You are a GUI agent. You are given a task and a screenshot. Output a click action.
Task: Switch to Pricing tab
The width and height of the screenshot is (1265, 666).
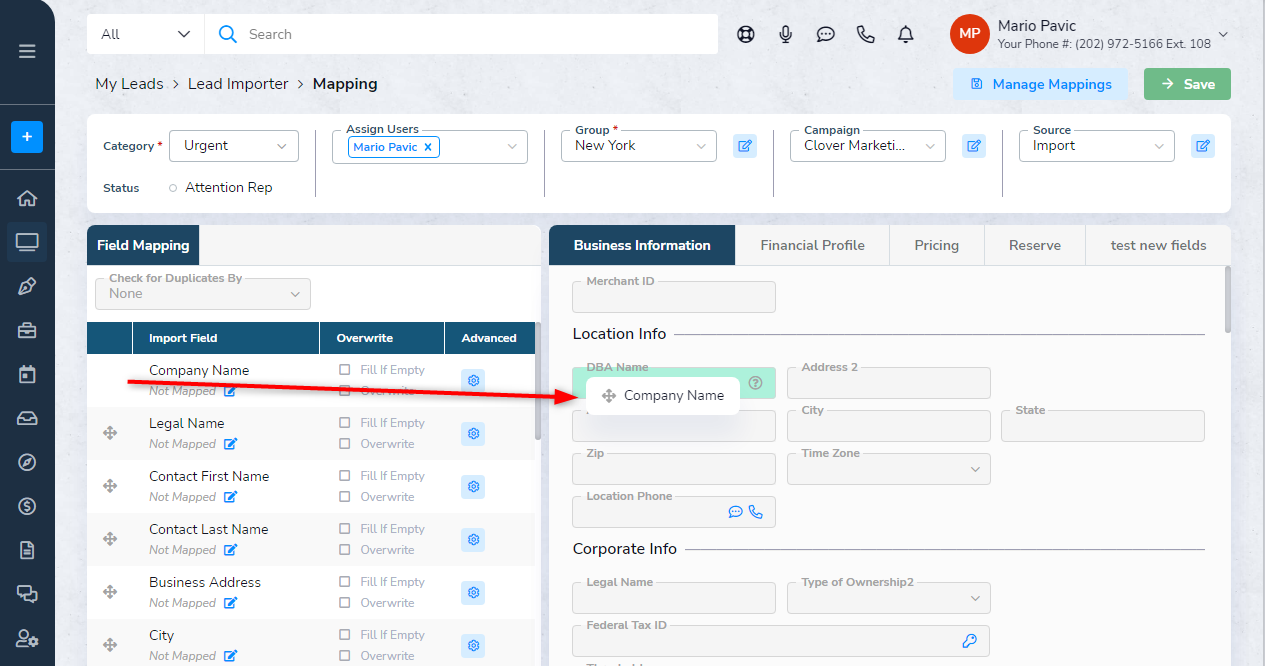[x=936, y=245]
